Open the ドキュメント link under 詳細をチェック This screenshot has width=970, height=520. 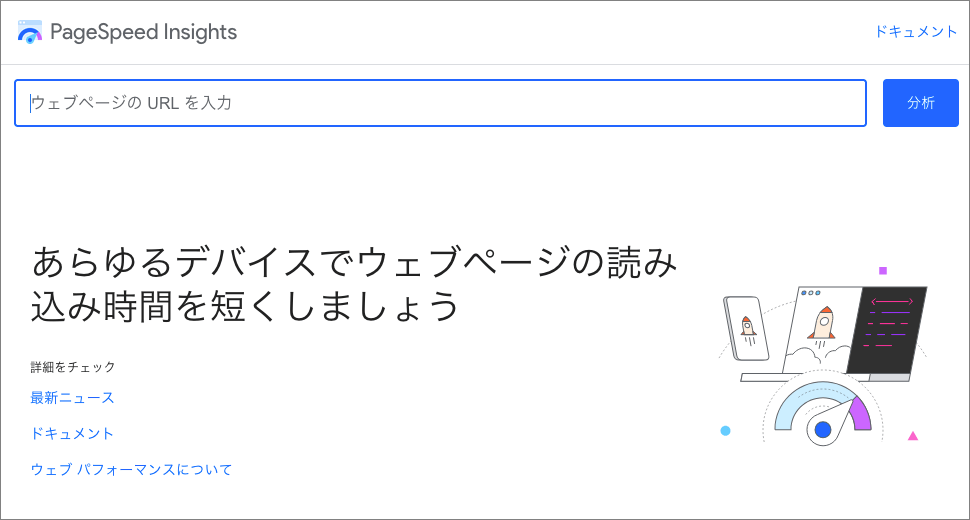72,433
